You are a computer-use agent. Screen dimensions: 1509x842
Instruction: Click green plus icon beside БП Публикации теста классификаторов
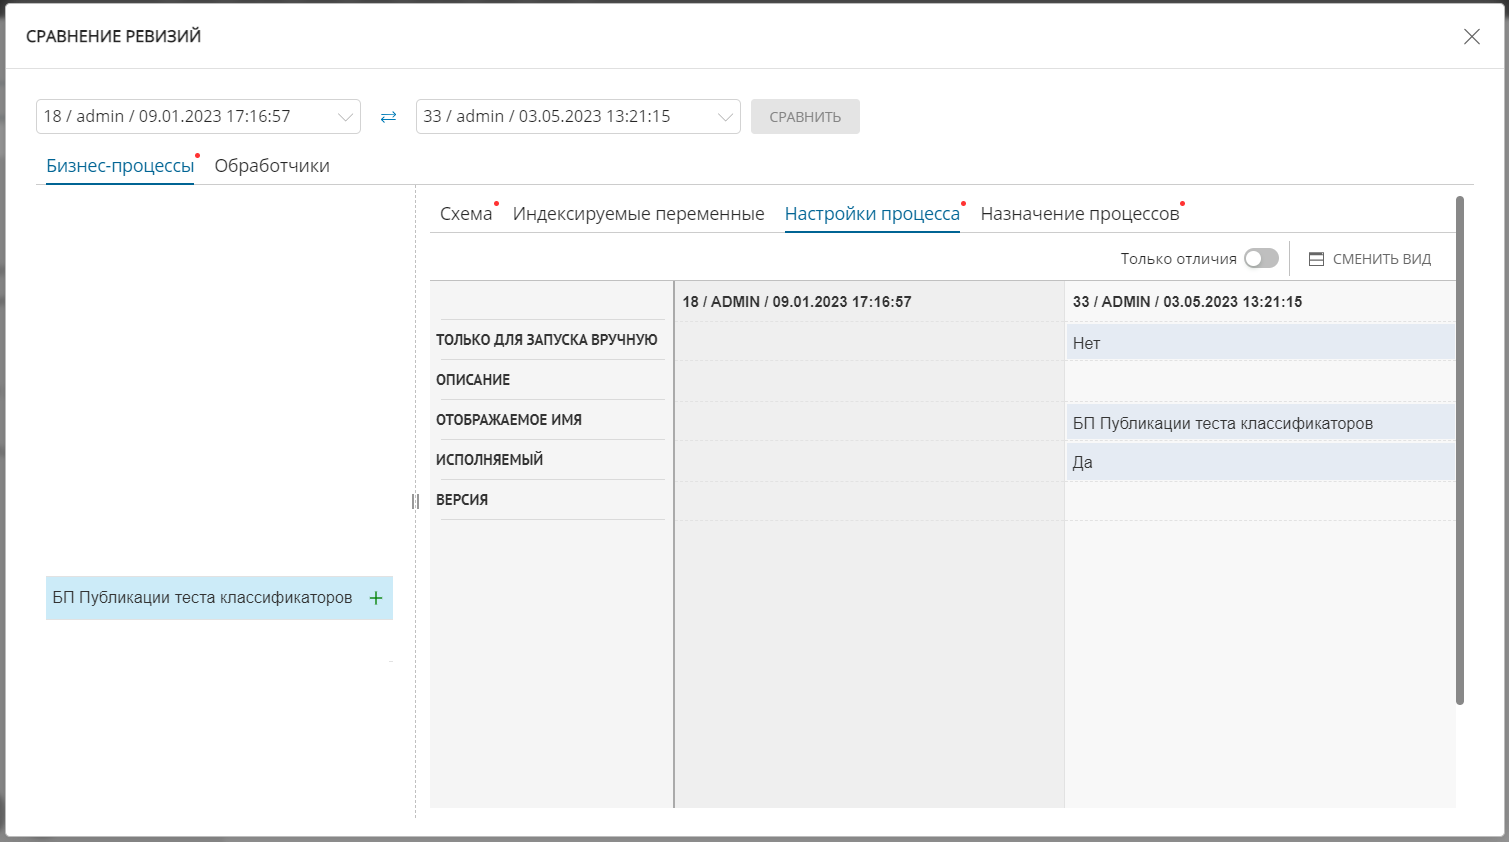point(376,598)
